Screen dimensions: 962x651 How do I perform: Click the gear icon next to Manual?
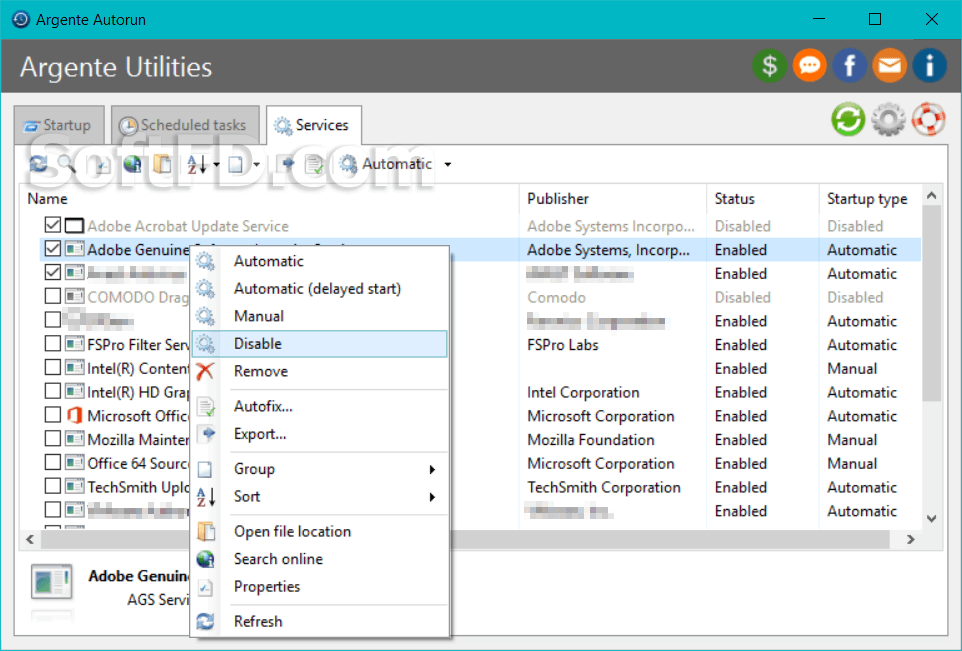tap(205, 316)
